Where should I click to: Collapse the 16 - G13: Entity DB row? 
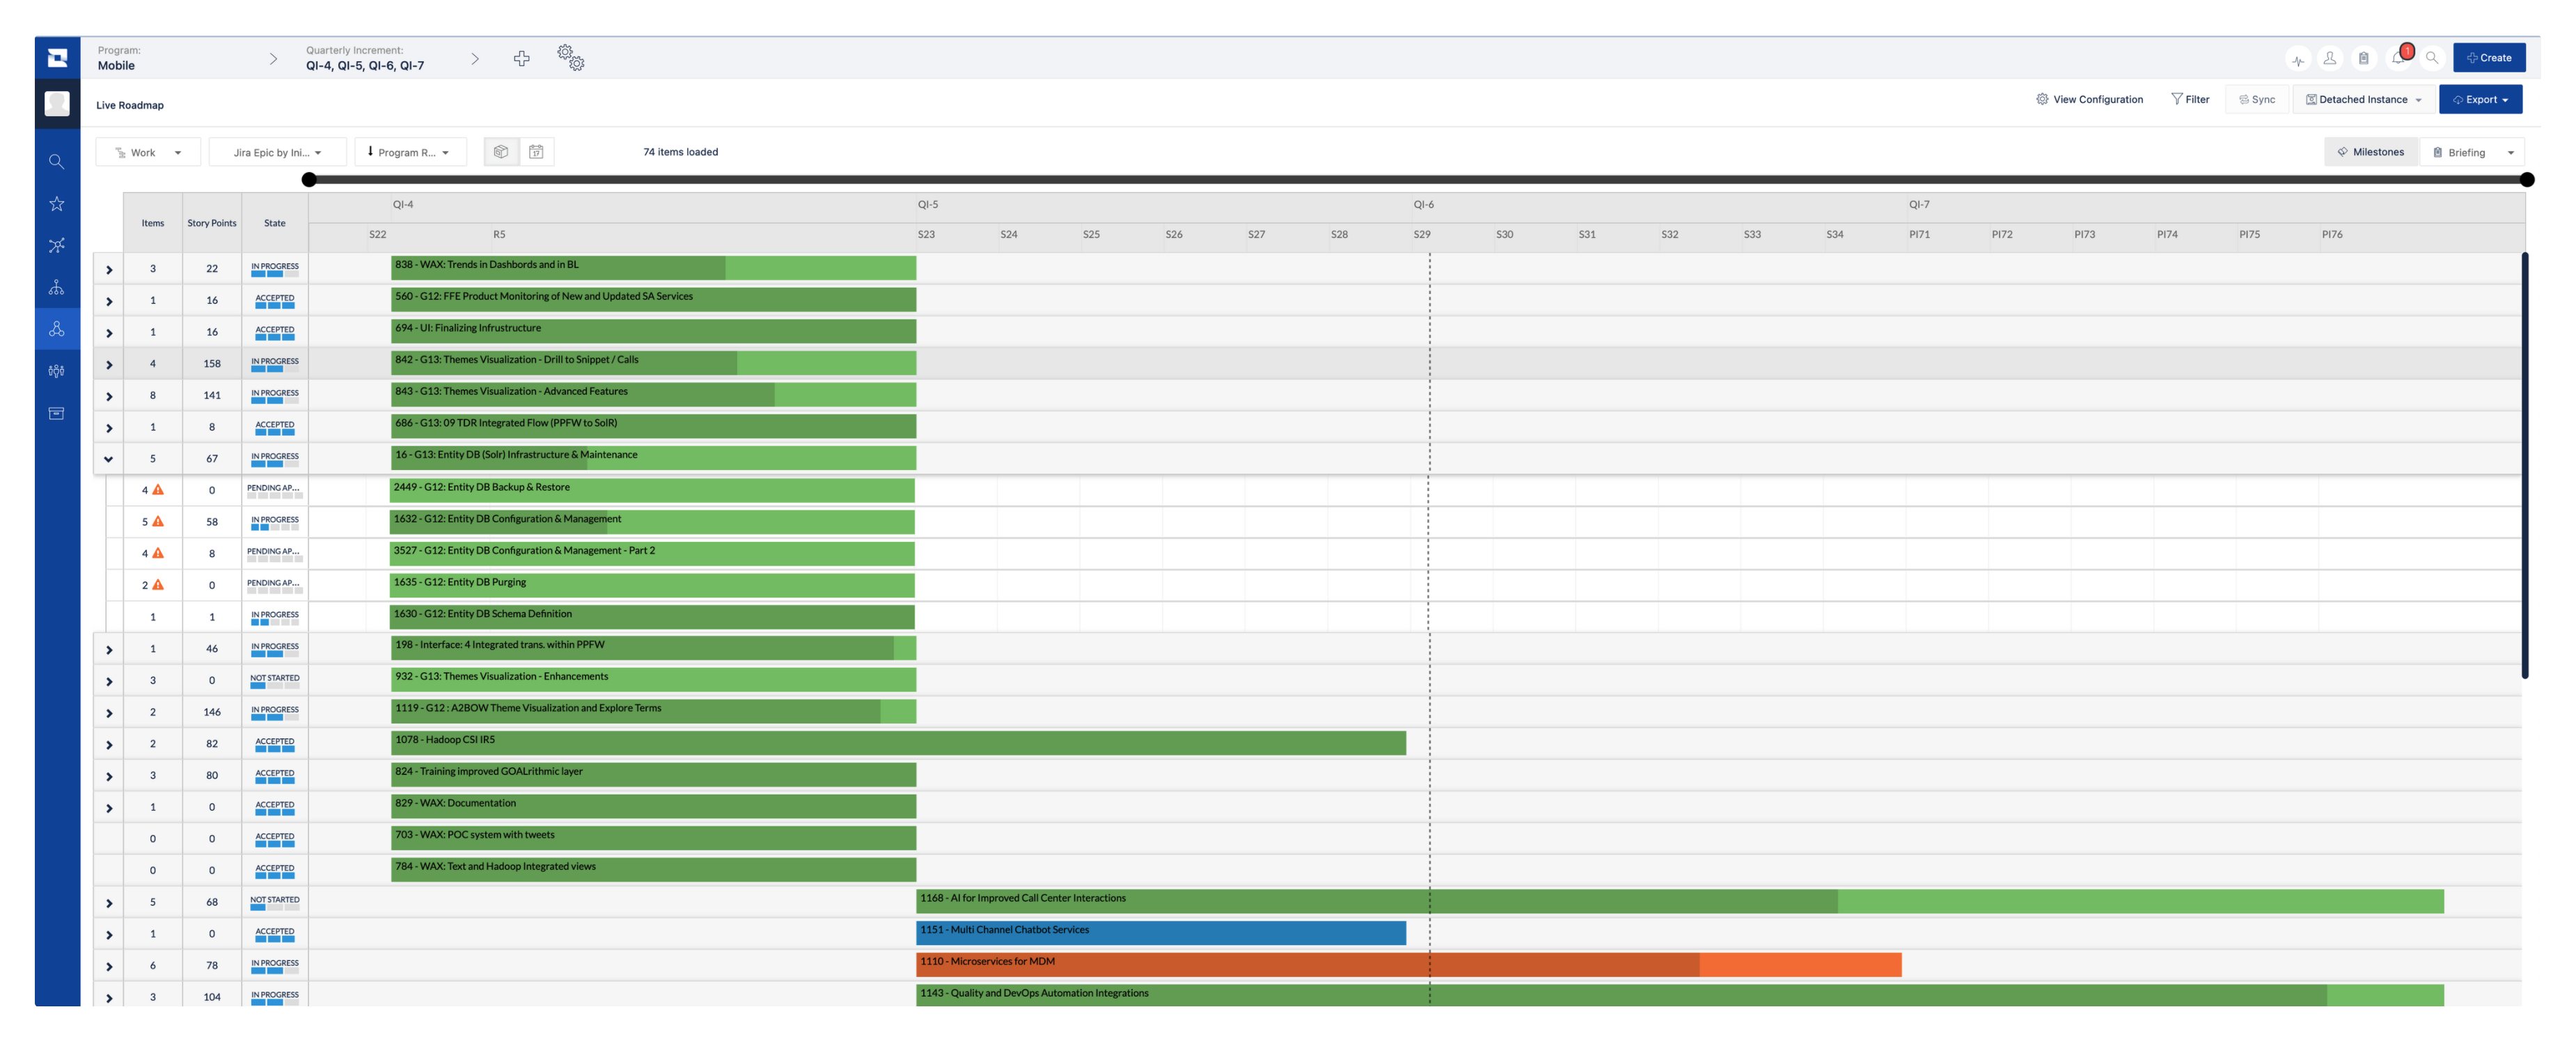tap(108, 459)
